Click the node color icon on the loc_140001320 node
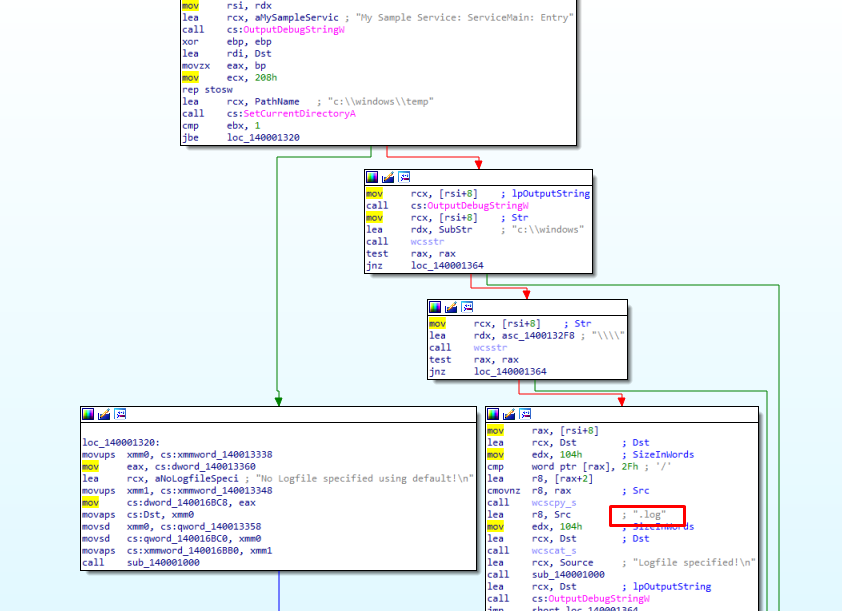Viewport: 842px width, 611px height. [x=89, y=413]
